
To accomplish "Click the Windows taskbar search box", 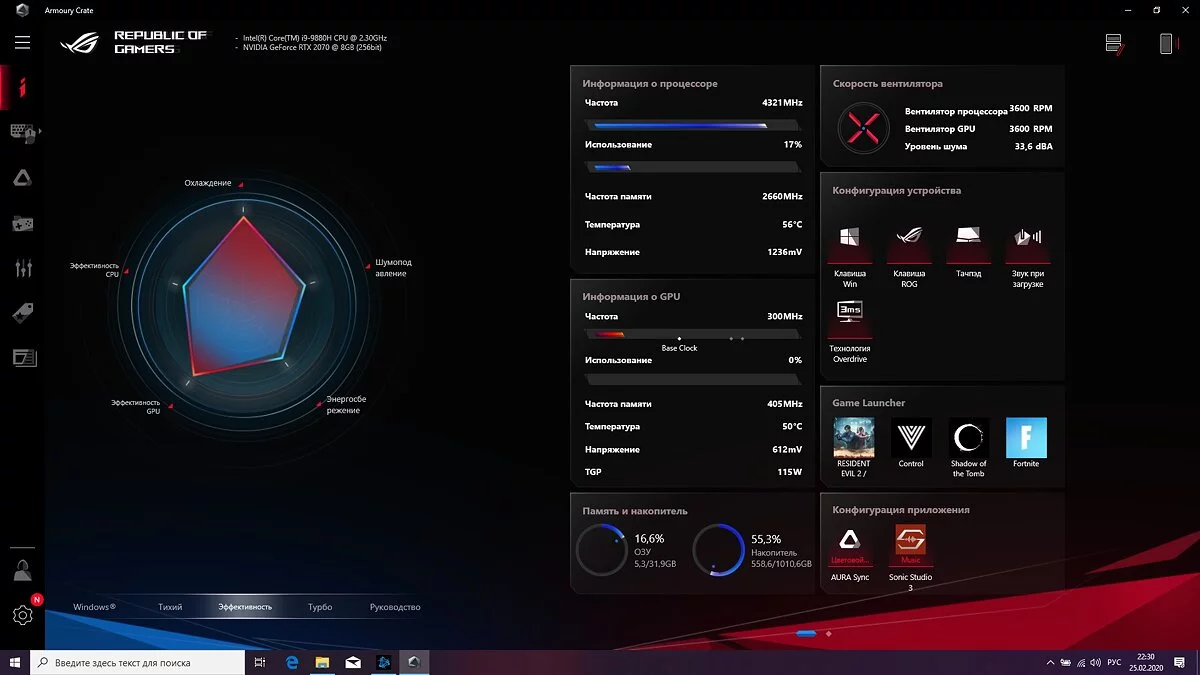I will [138, 662].
